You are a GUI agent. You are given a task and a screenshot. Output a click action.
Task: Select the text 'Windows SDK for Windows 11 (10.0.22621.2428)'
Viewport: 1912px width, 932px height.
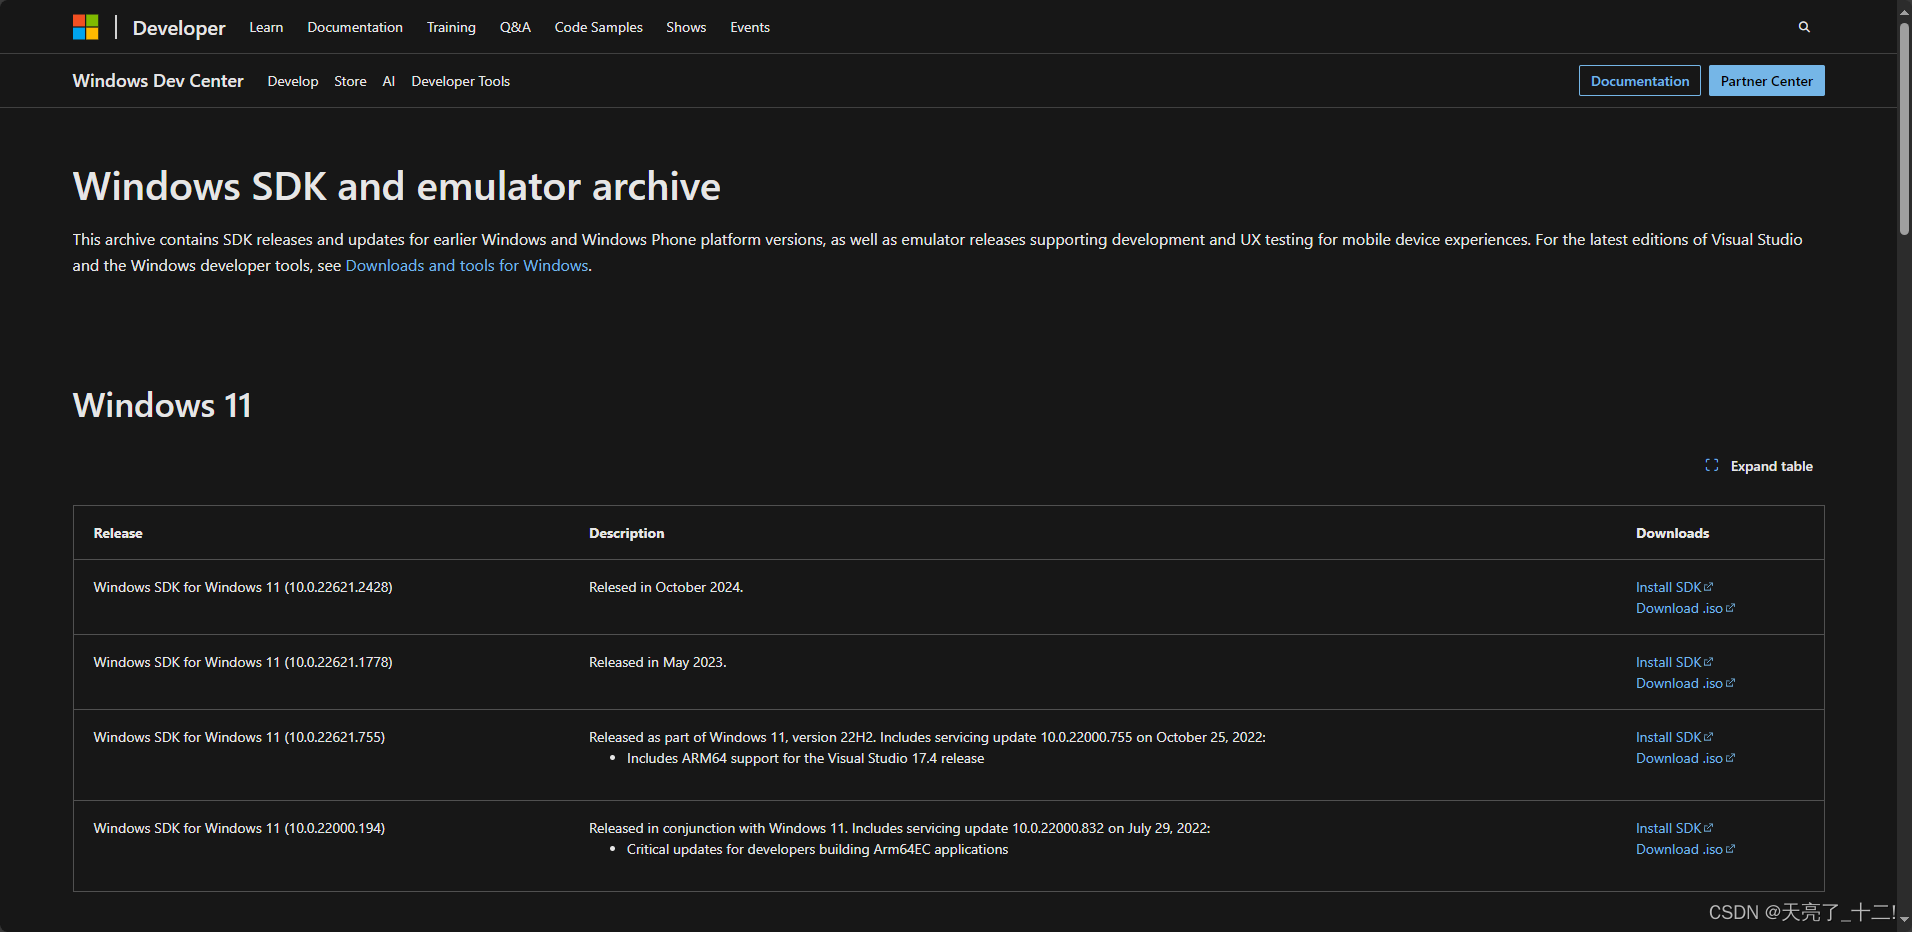(x=243, y=587)
